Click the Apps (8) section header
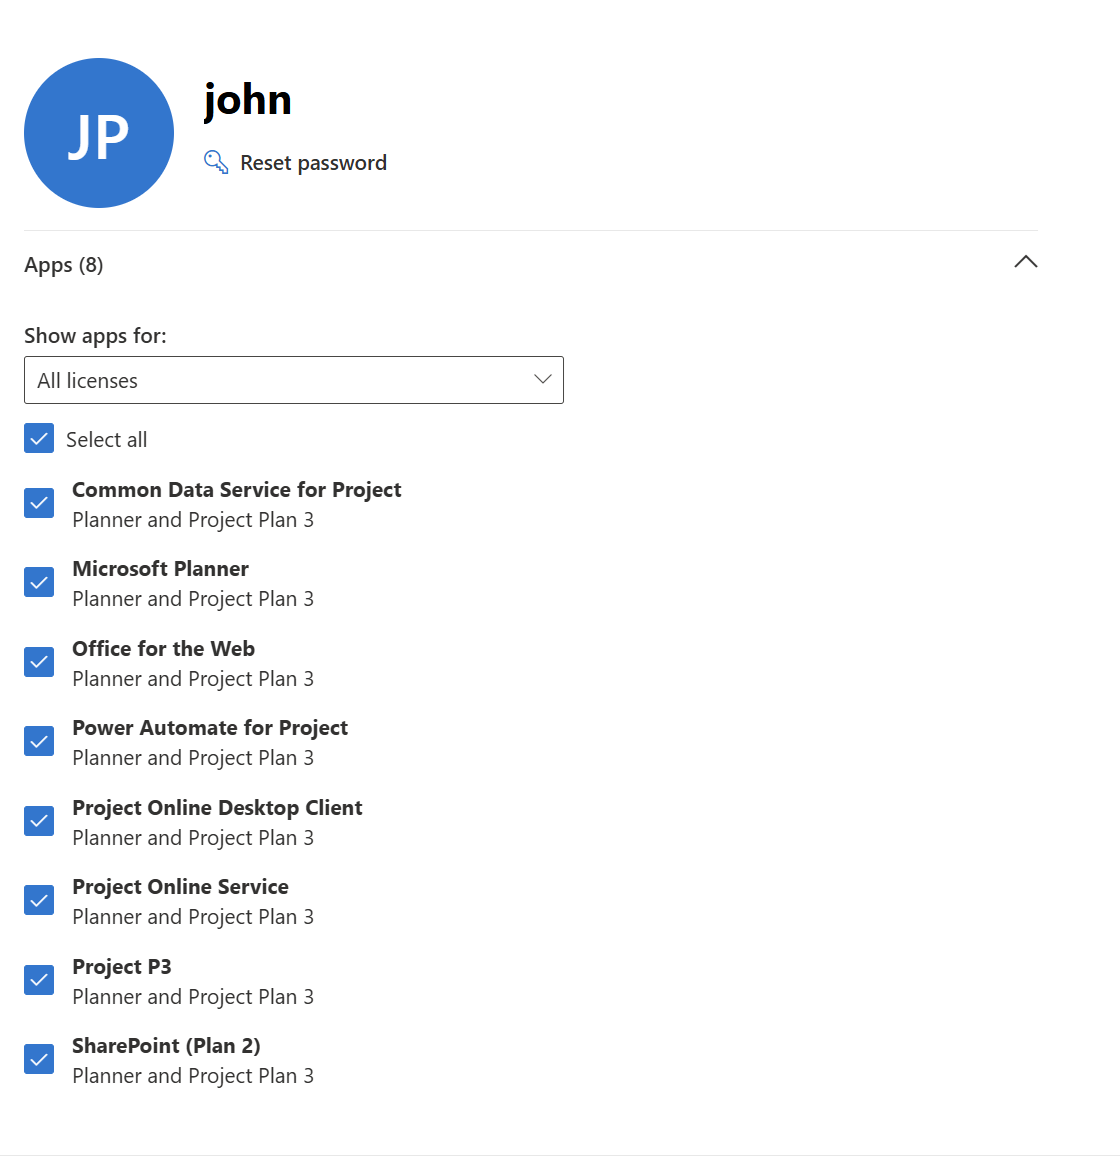 point(531,264)
